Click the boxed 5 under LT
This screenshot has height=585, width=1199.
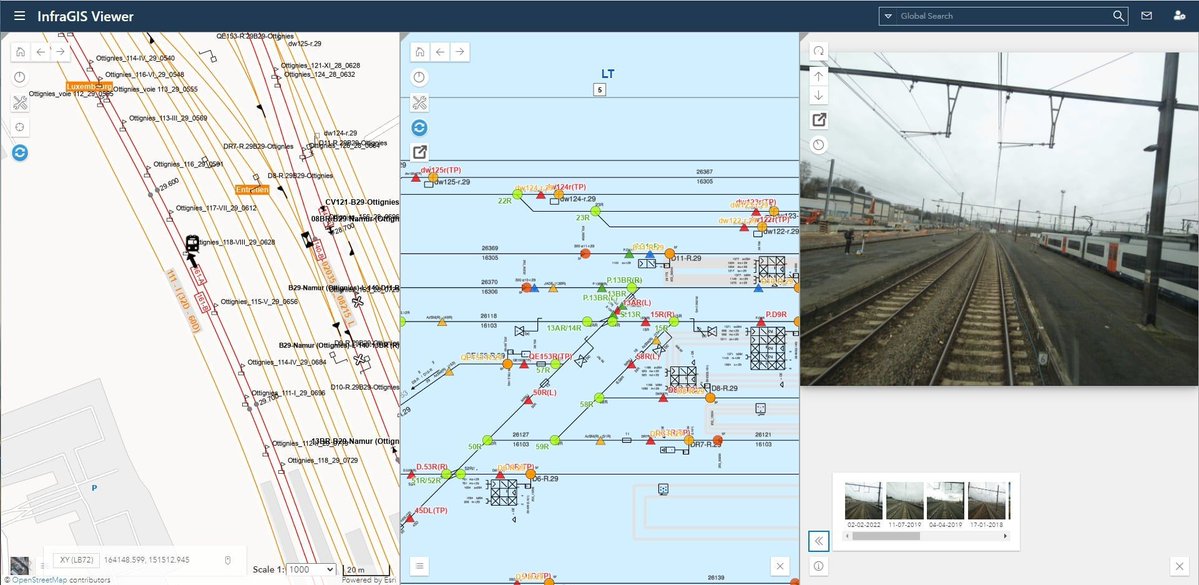pos(600,90)
